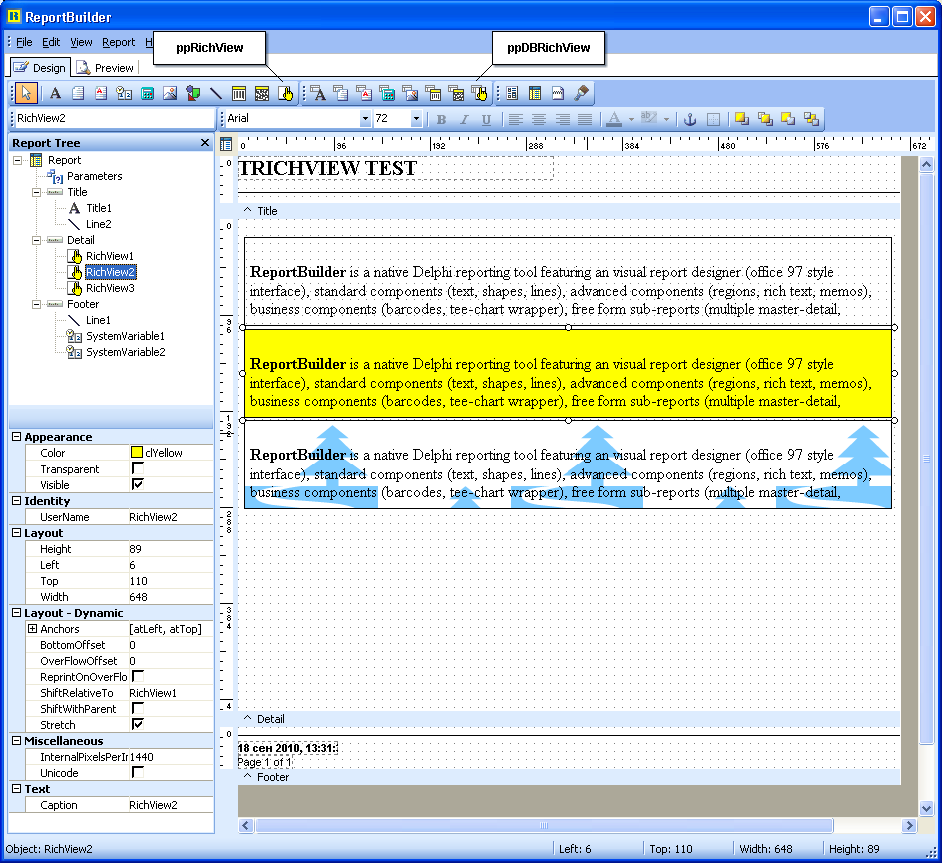Select the Label component tool

pos(56,93)
